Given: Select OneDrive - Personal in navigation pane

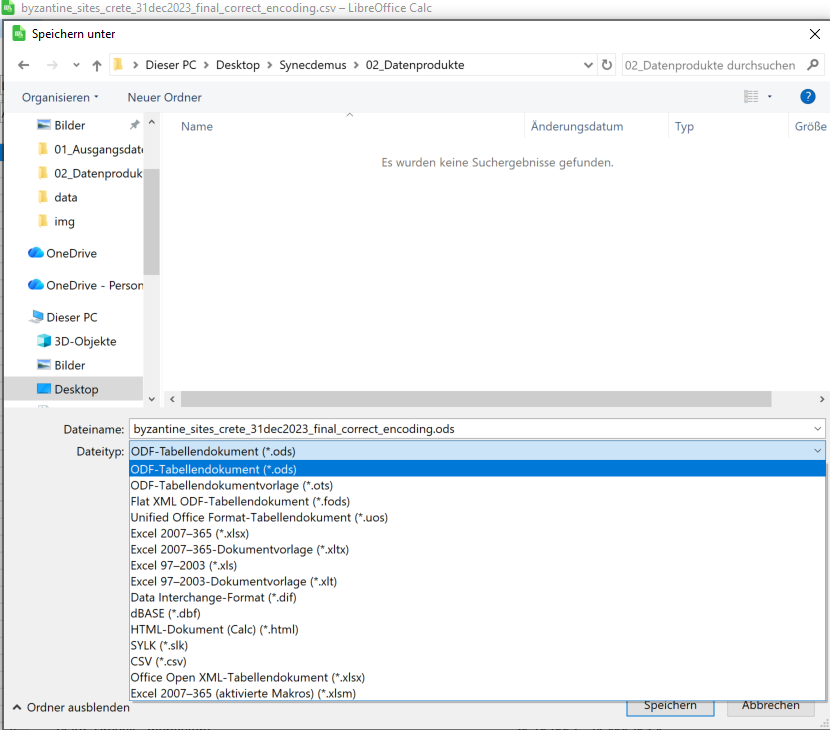Looking at the screenshot, I should click(86, 285).
